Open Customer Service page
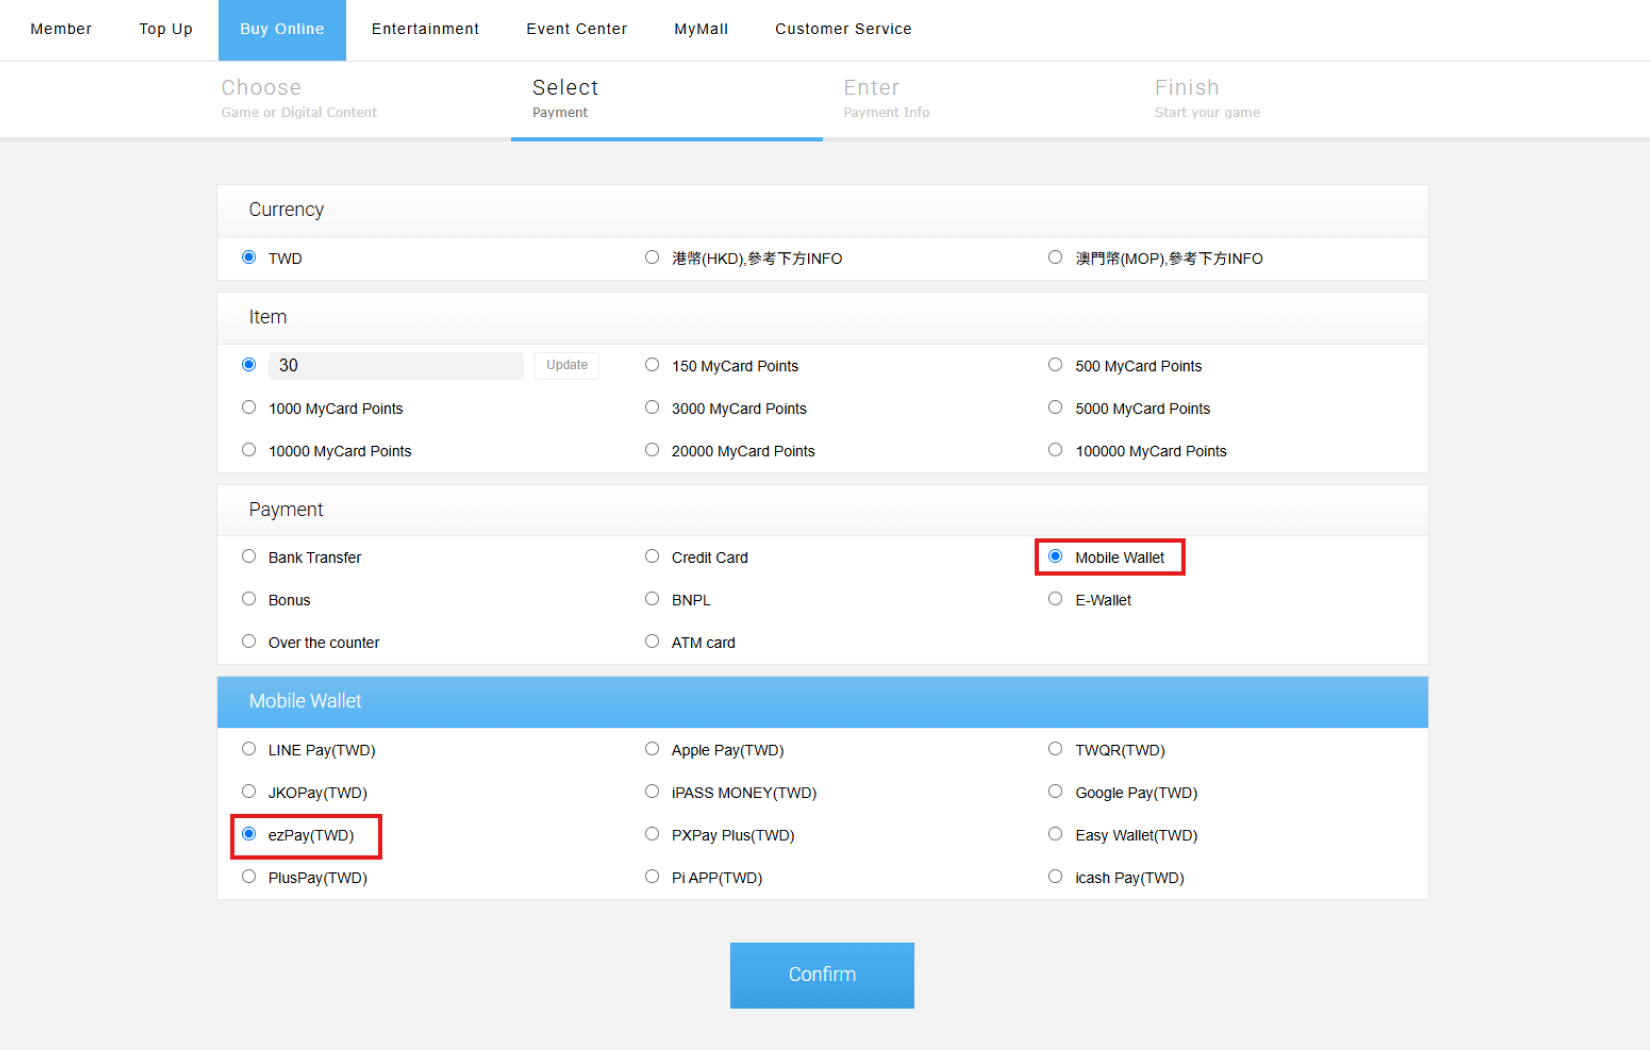 [843, 29]
